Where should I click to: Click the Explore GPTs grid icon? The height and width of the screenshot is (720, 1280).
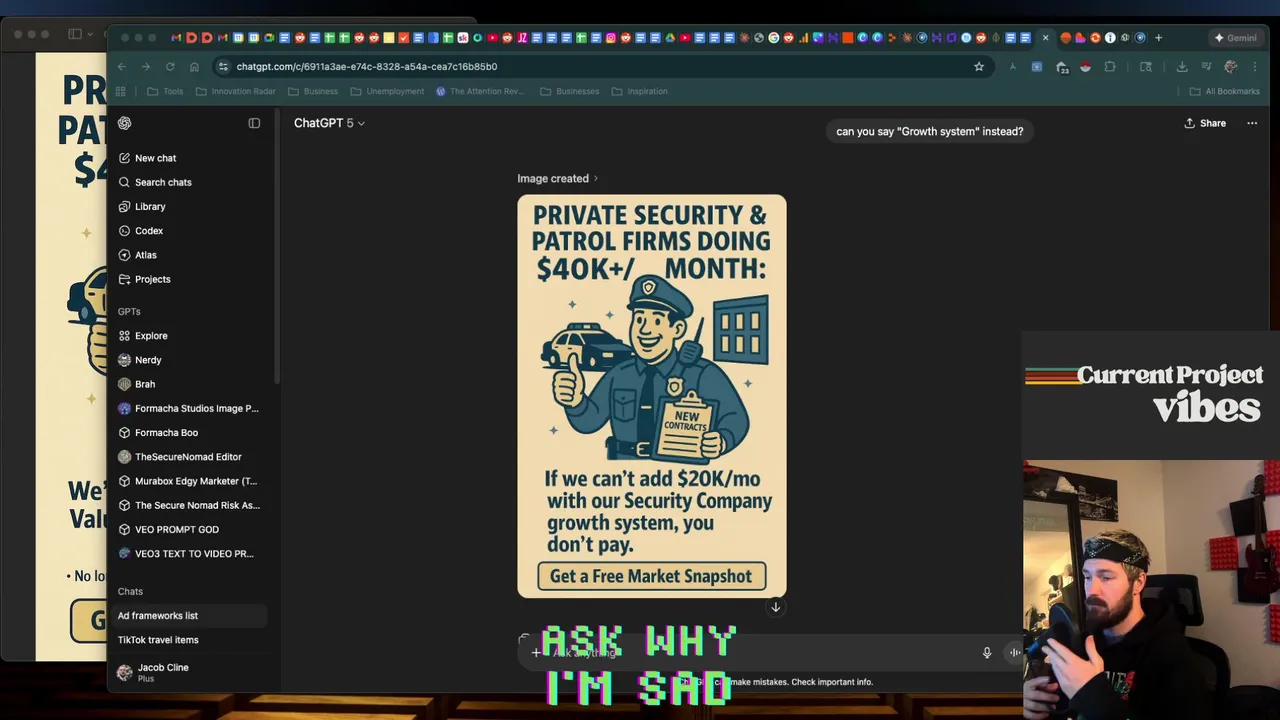click(124, 336)
